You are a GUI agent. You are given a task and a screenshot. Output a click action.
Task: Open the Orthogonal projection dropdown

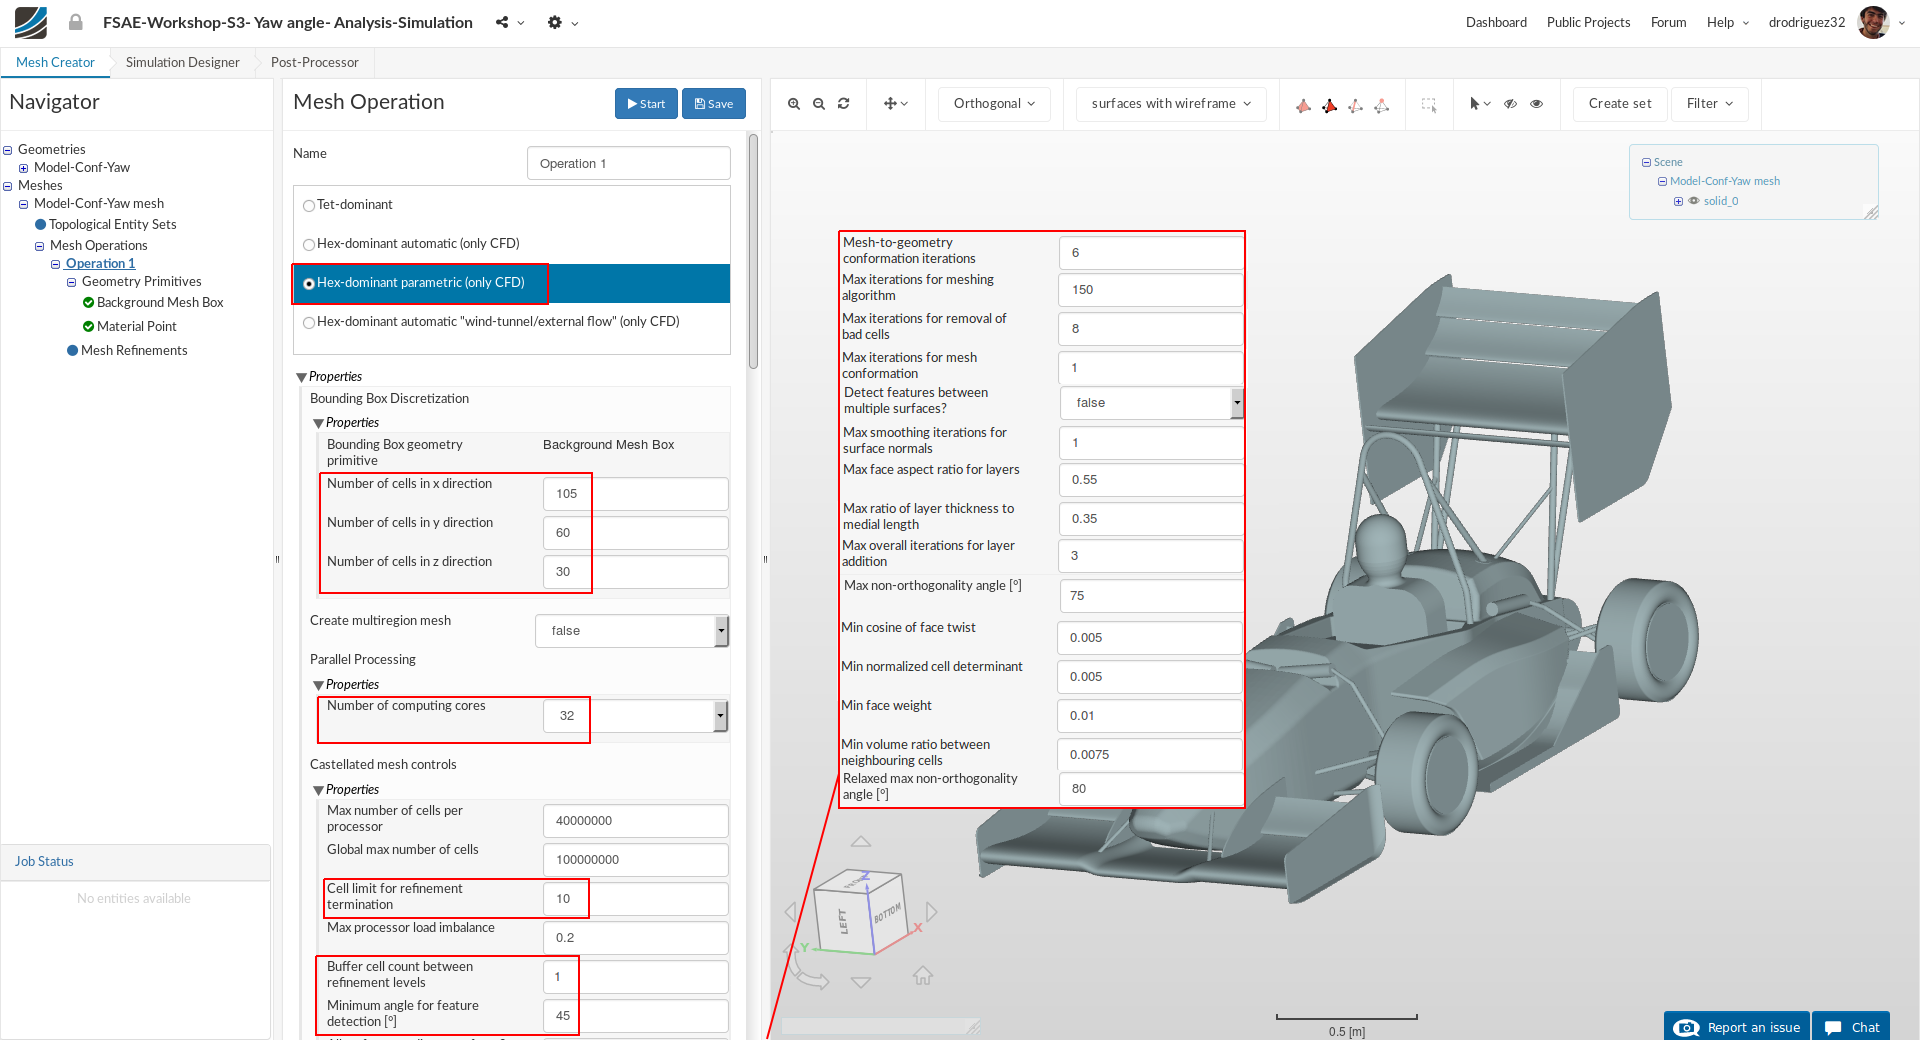994,104
